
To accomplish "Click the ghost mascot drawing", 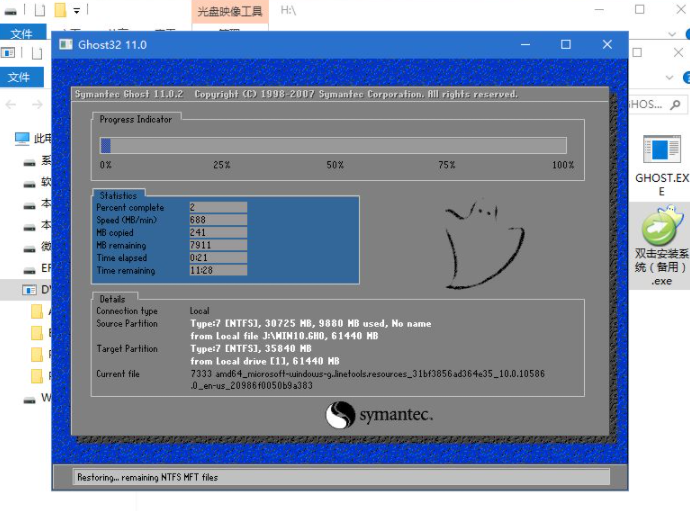I will click(x=480, y=246).
